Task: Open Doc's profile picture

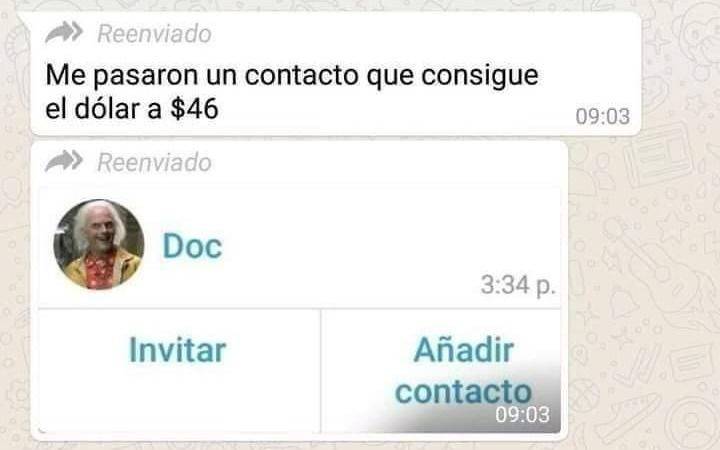Action: point(99,244)
